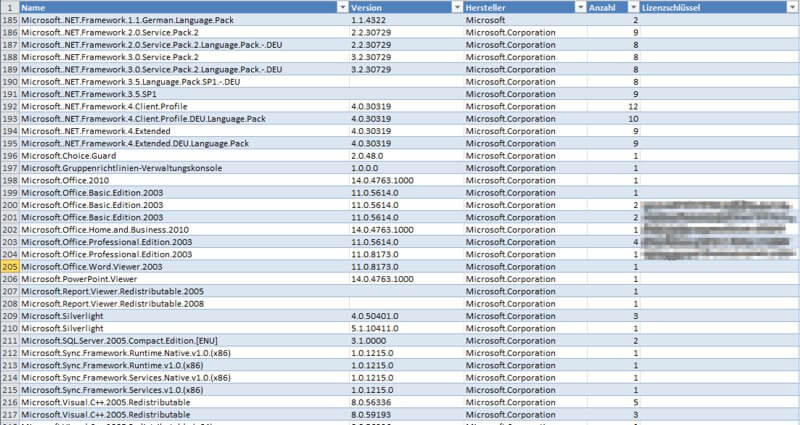Click the Anzahl value 5 in row 216

point(613,403)
